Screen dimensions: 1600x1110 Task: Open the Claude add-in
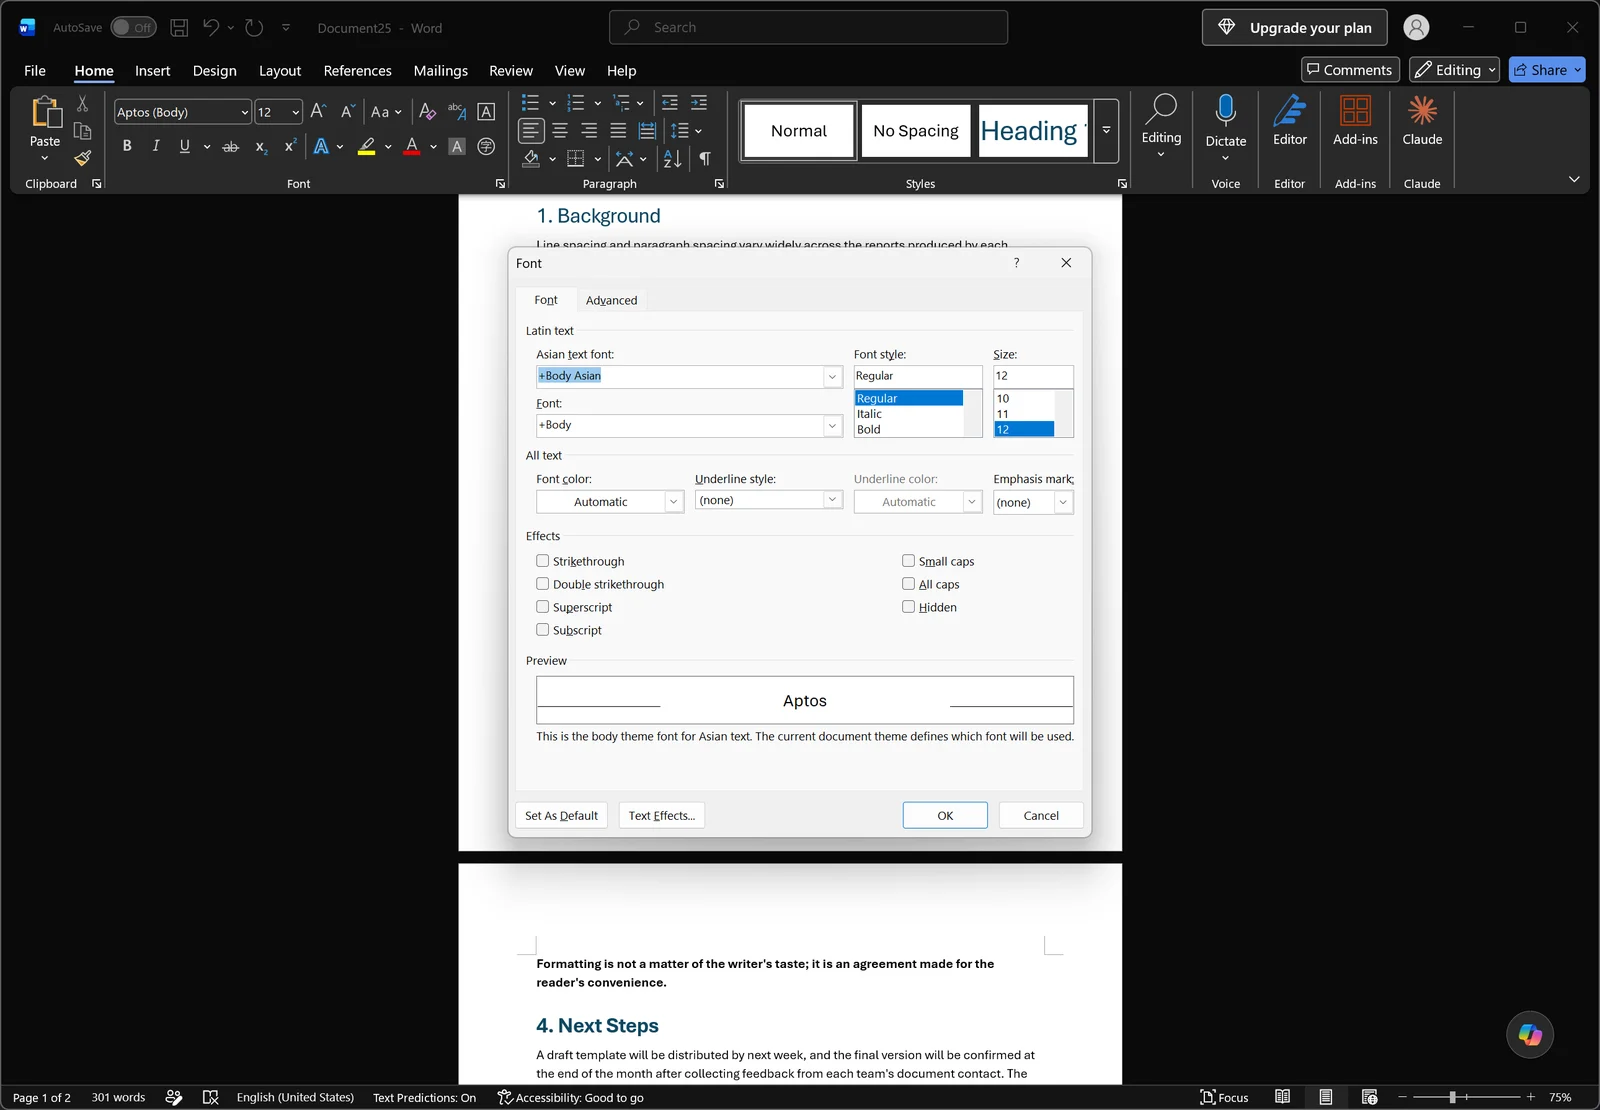click(x=1422, y=120)
